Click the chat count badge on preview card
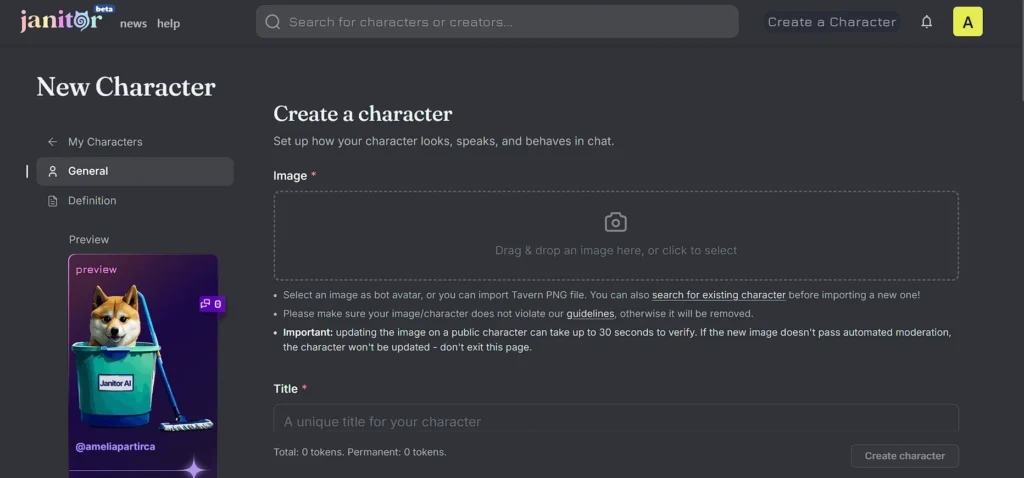The height and width of the screenshot is (478, 1024). click(212, 304)
